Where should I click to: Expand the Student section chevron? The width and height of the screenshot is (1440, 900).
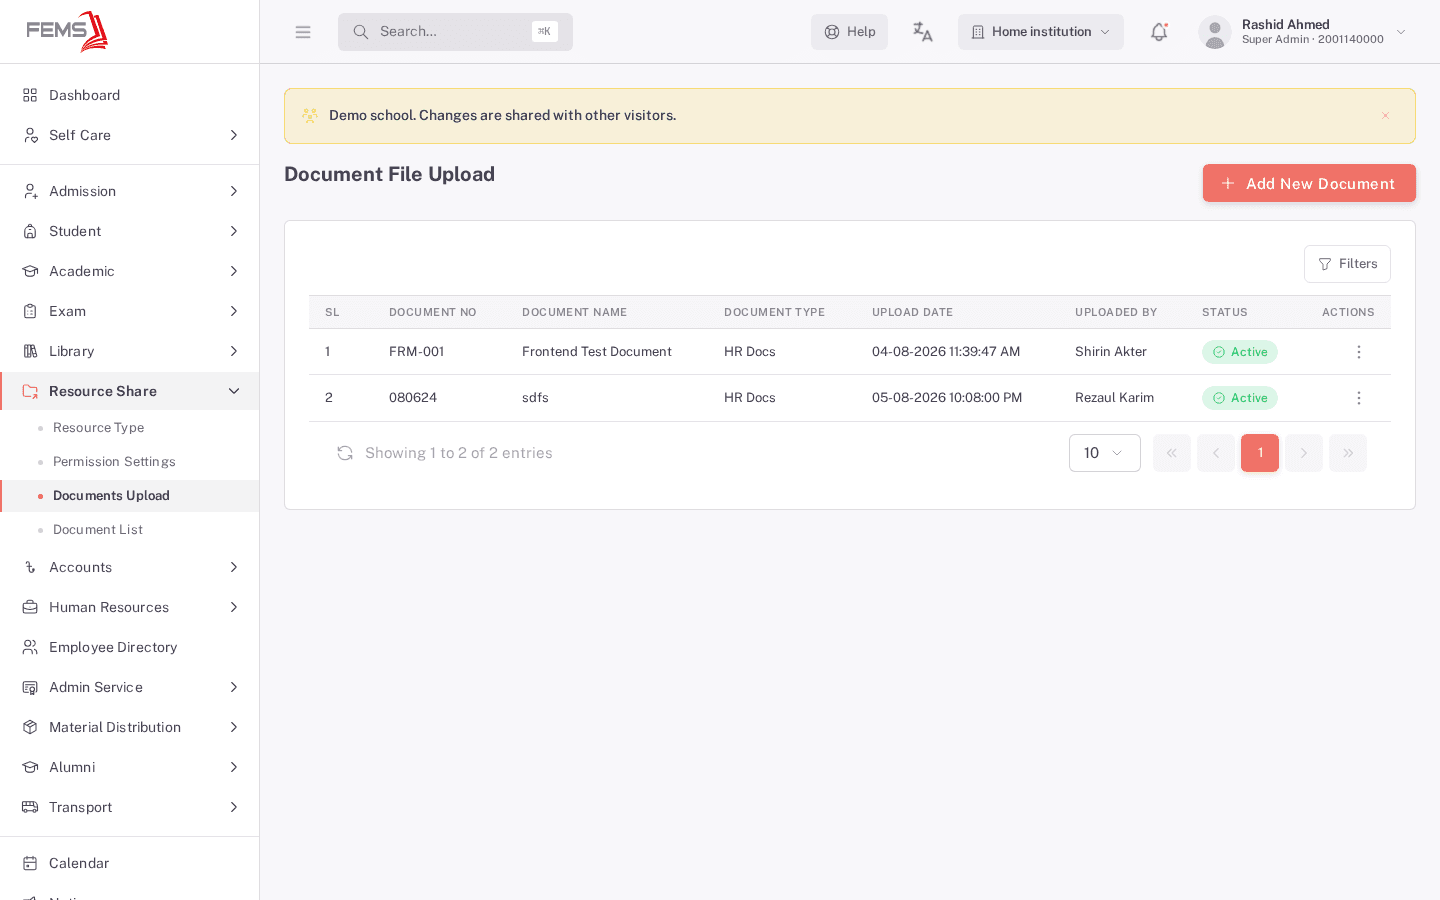pos(234,231)
